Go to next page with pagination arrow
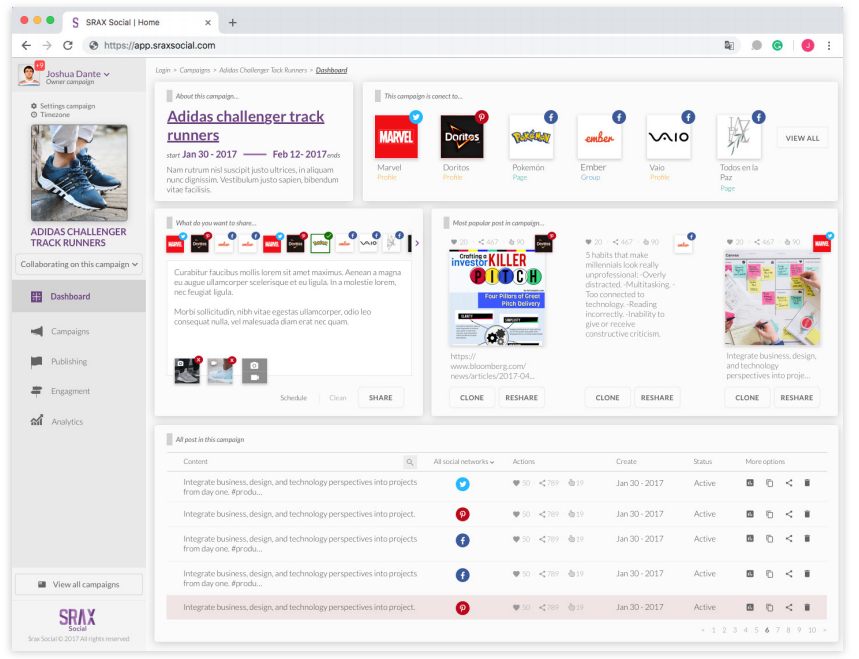 click(x=824, y=630)
